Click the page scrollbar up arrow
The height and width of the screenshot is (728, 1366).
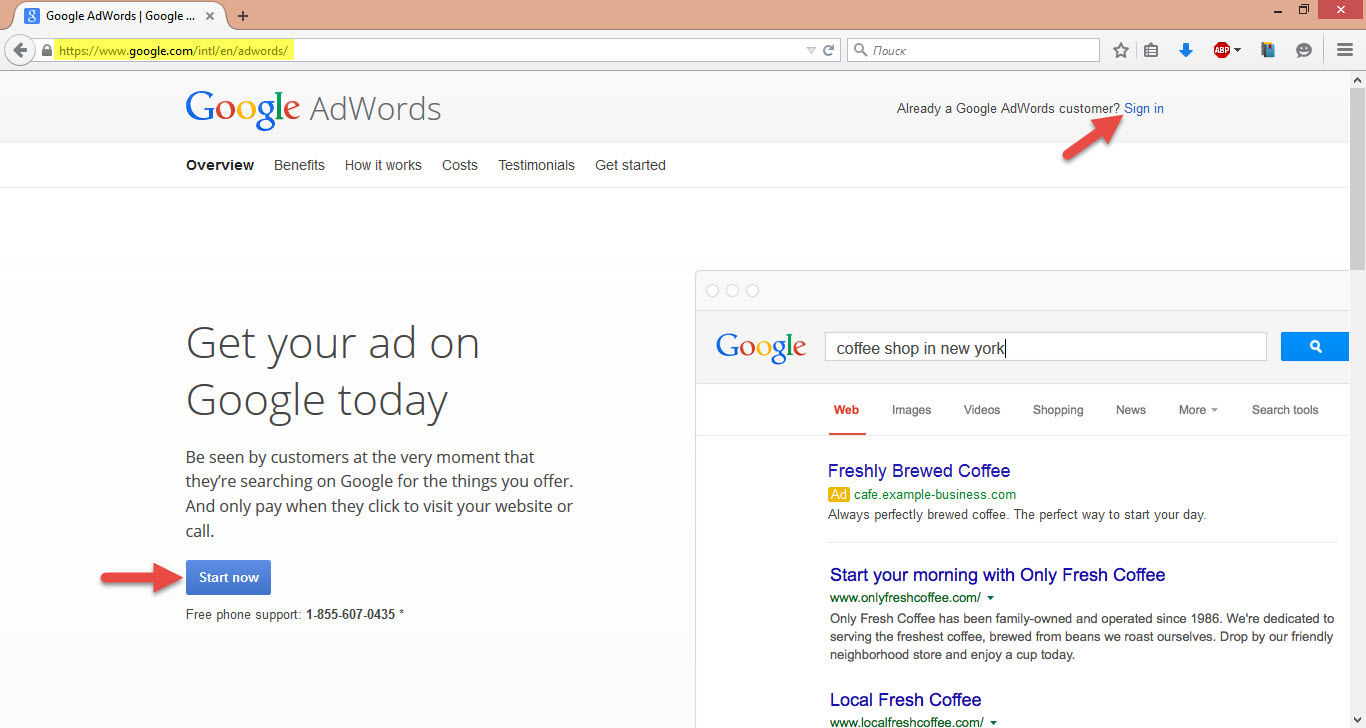coord(1357,81)
